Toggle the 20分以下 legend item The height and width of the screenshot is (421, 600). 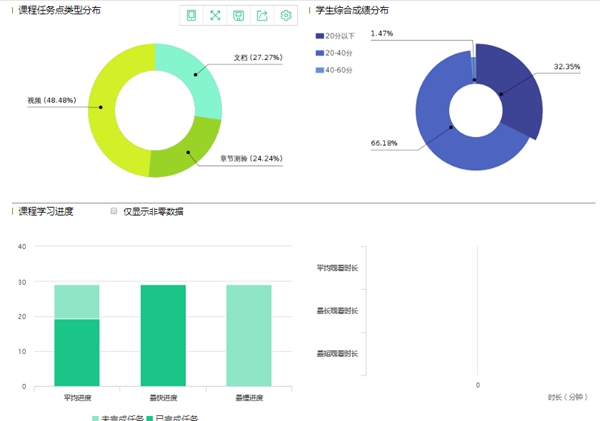tap(319, 35)
